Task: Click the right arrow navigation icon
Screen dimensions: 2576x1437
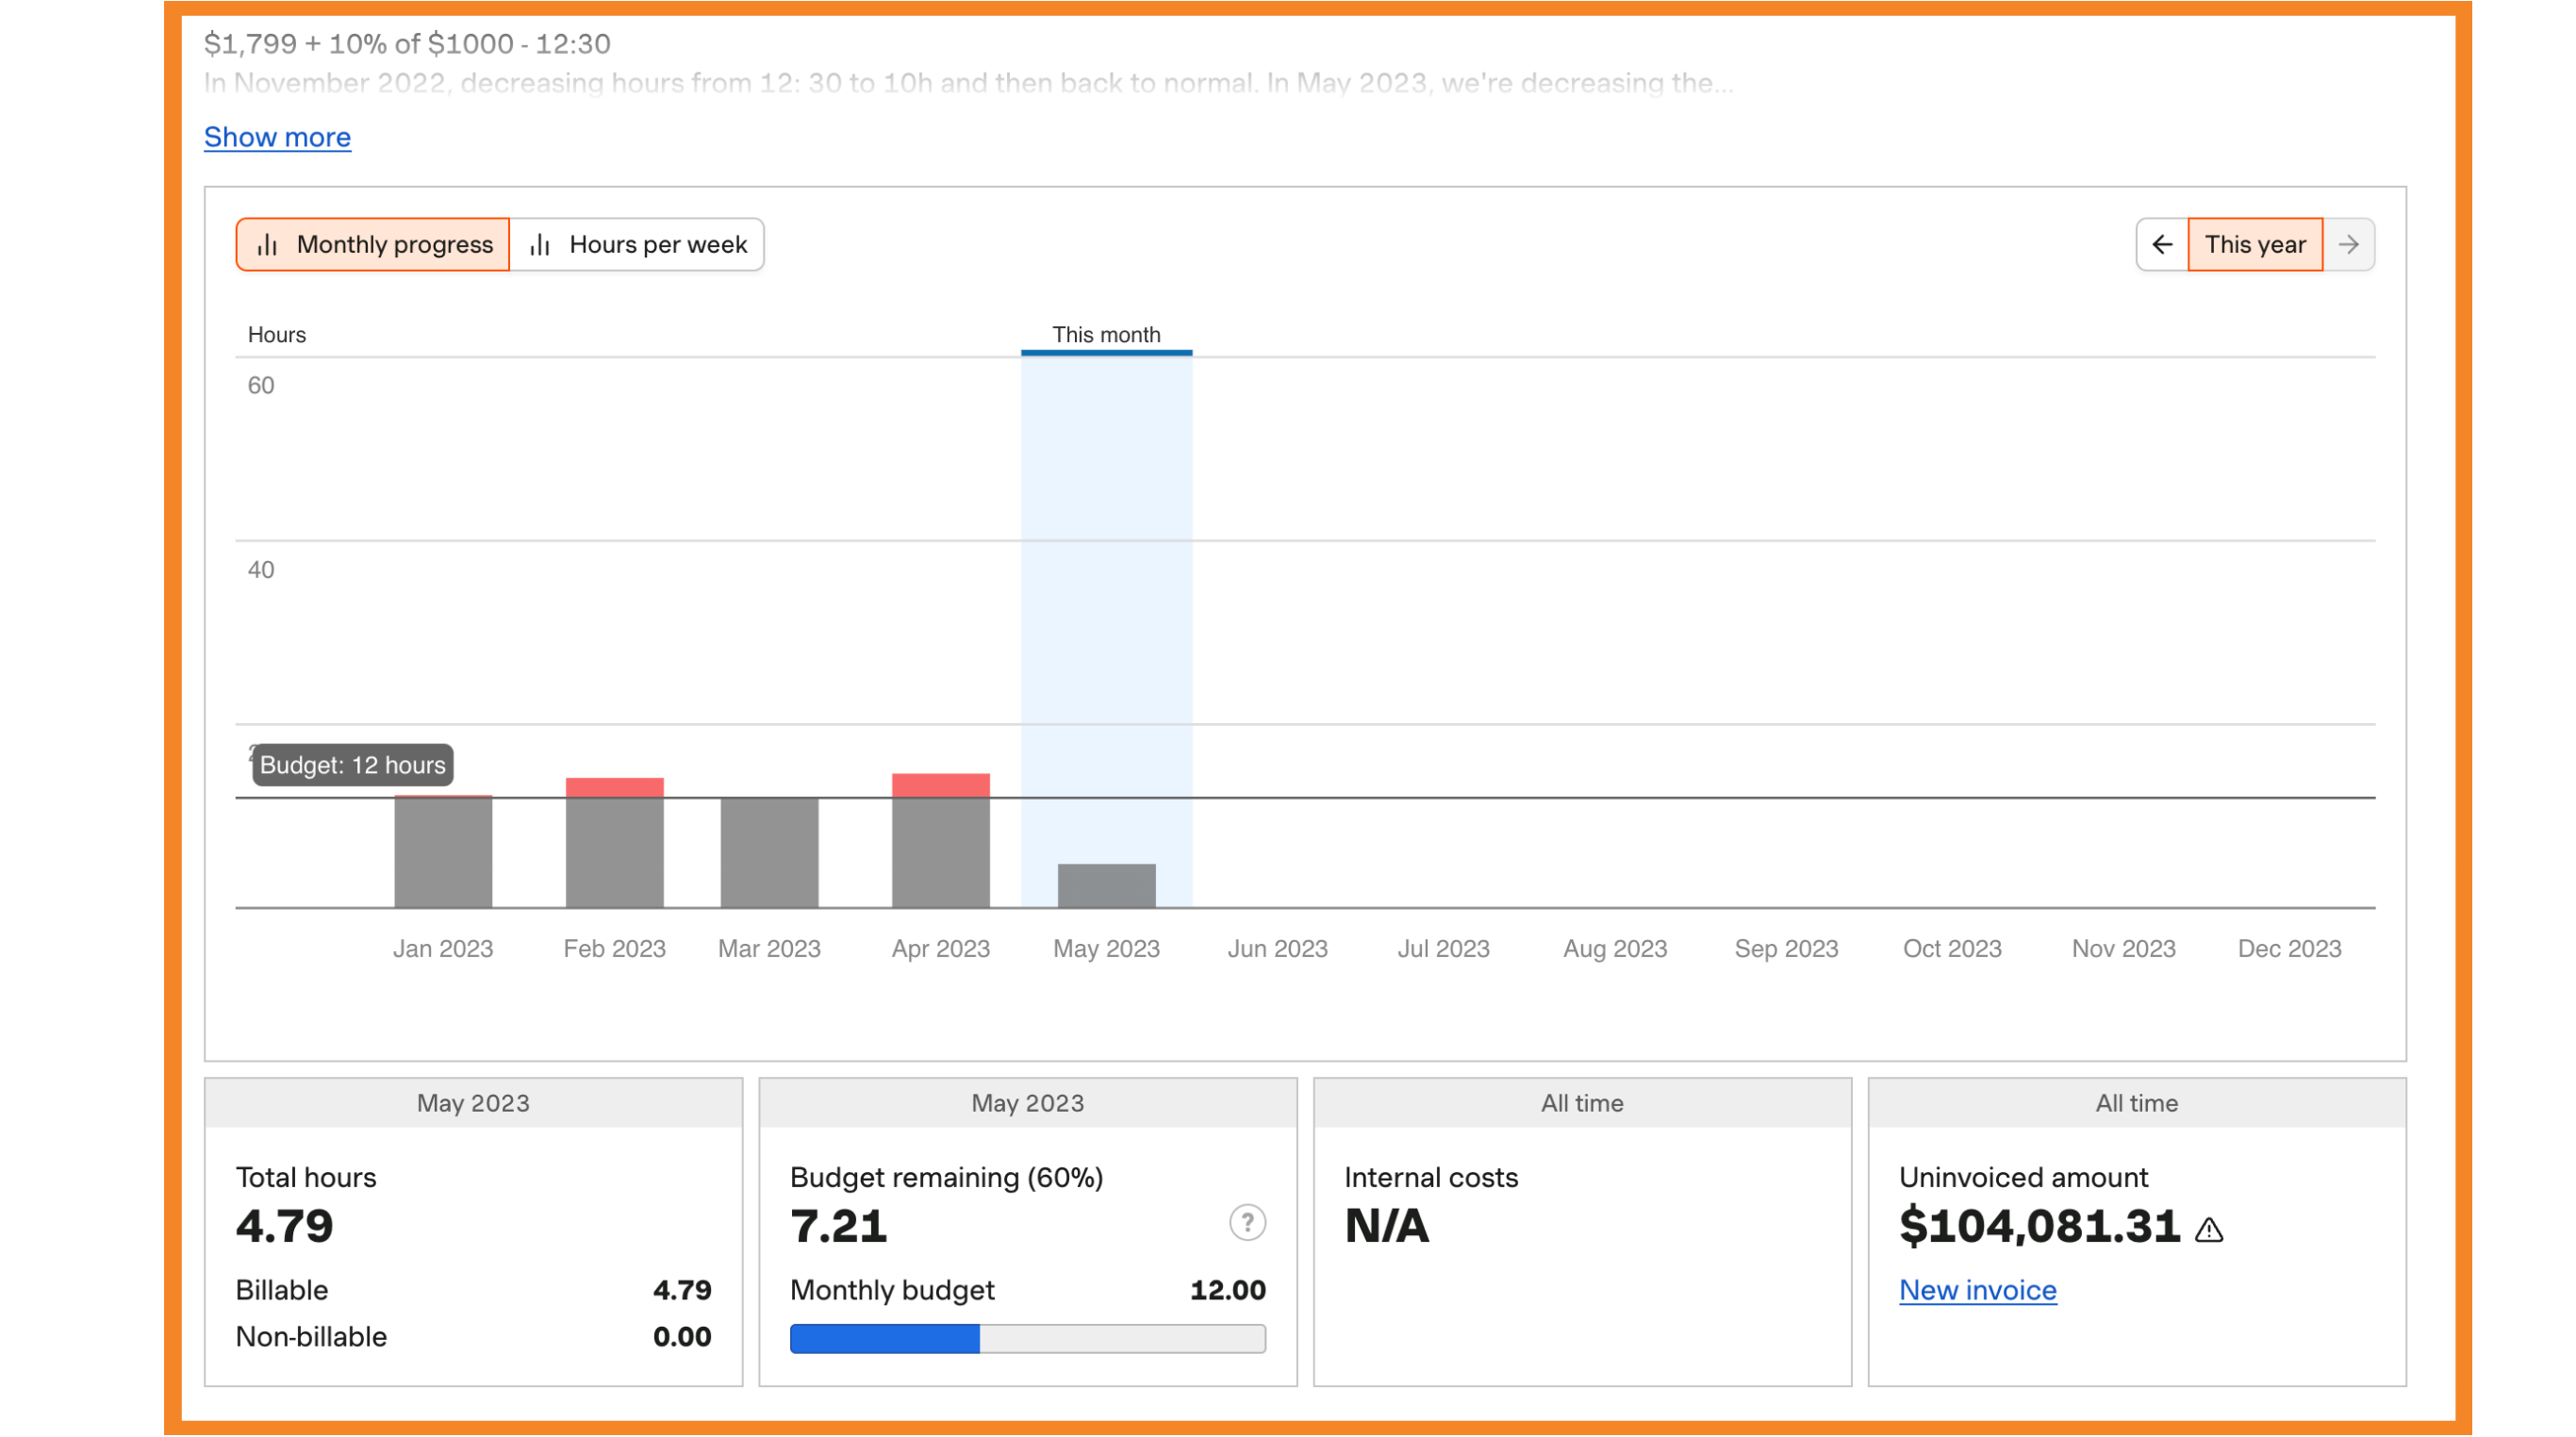Action: tap(2352, 244)
